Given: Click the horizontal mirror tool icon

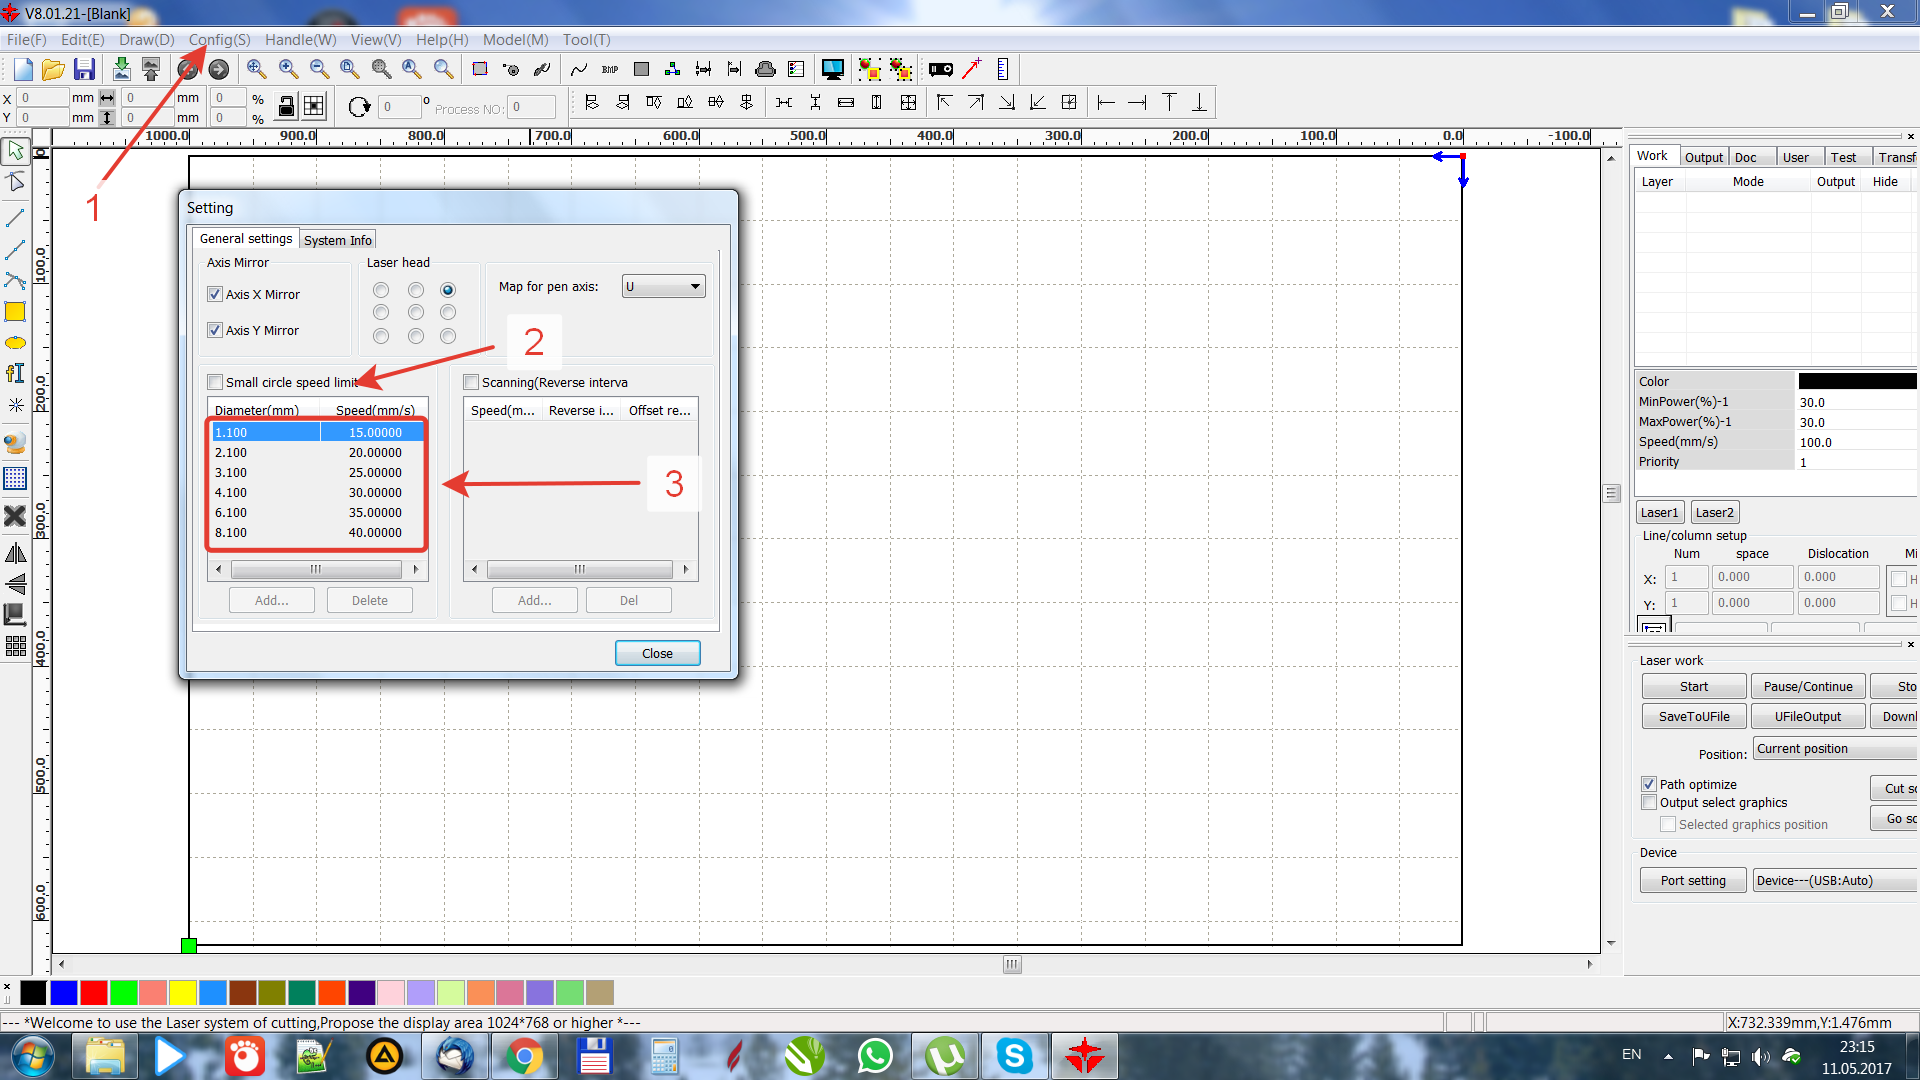Looking at the screenshot, I should pos(15,553).
